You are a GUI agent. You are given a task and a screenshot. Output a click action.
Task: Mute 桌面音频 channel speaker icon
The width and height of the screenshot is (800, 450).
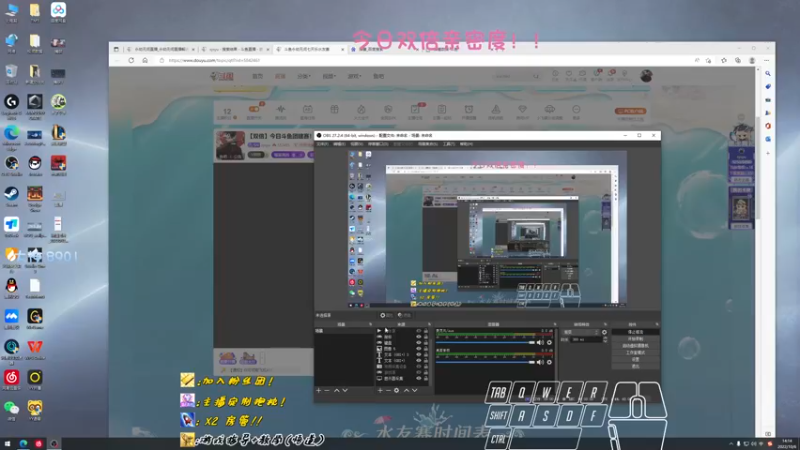pyautogui.click(x=540, y=362)
